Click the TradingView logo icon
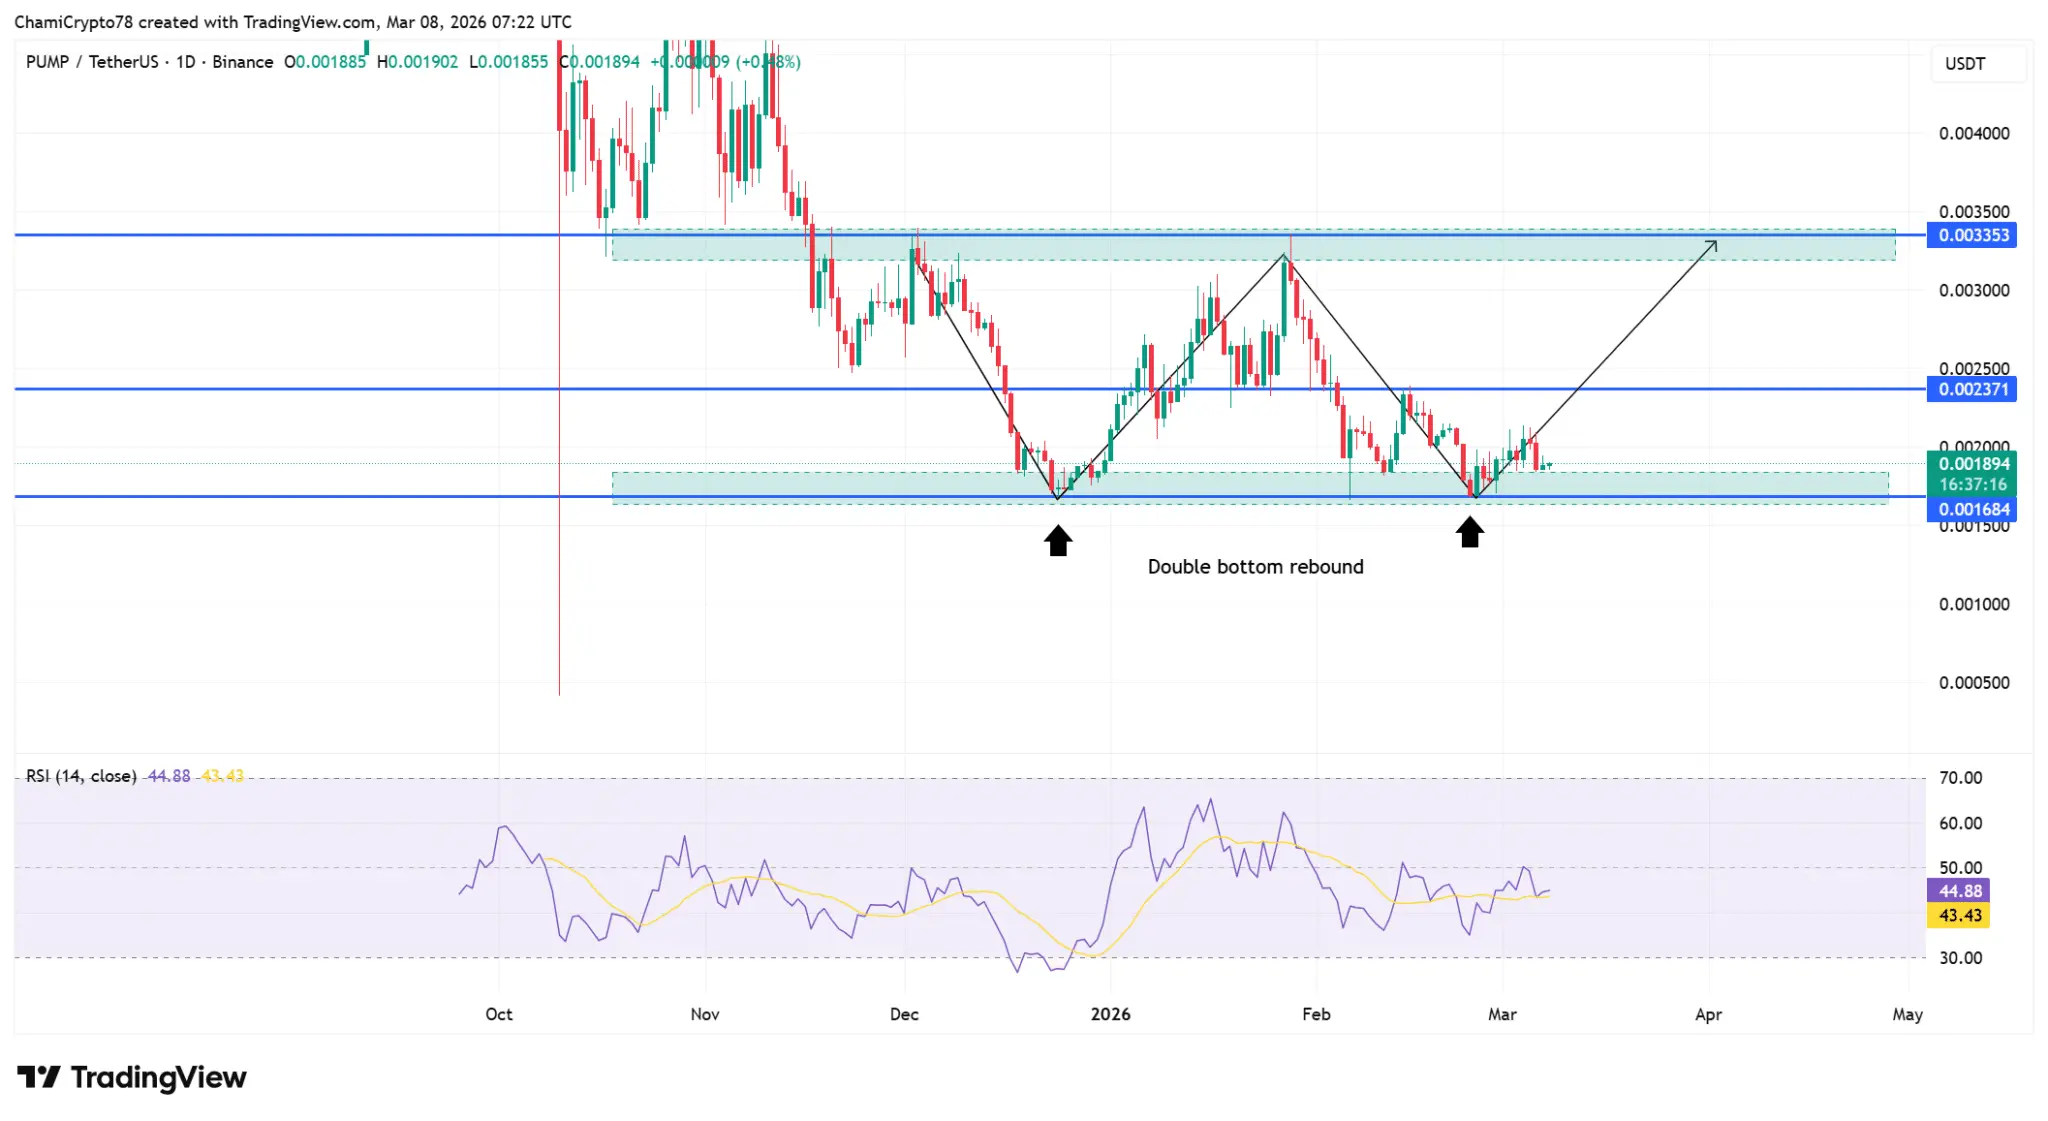 [x=38, y=1077]
